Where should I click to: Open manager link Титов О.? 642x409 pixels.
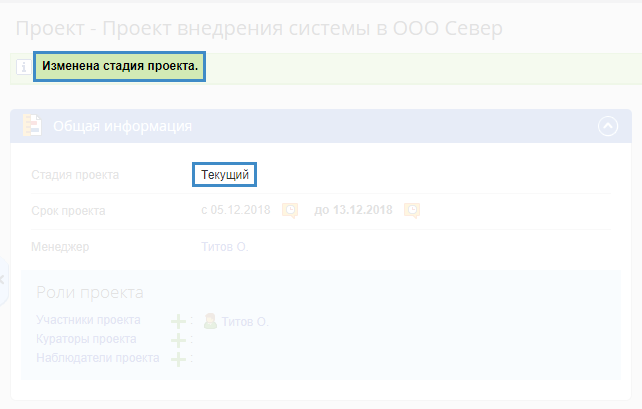click(x=224, y=246)
